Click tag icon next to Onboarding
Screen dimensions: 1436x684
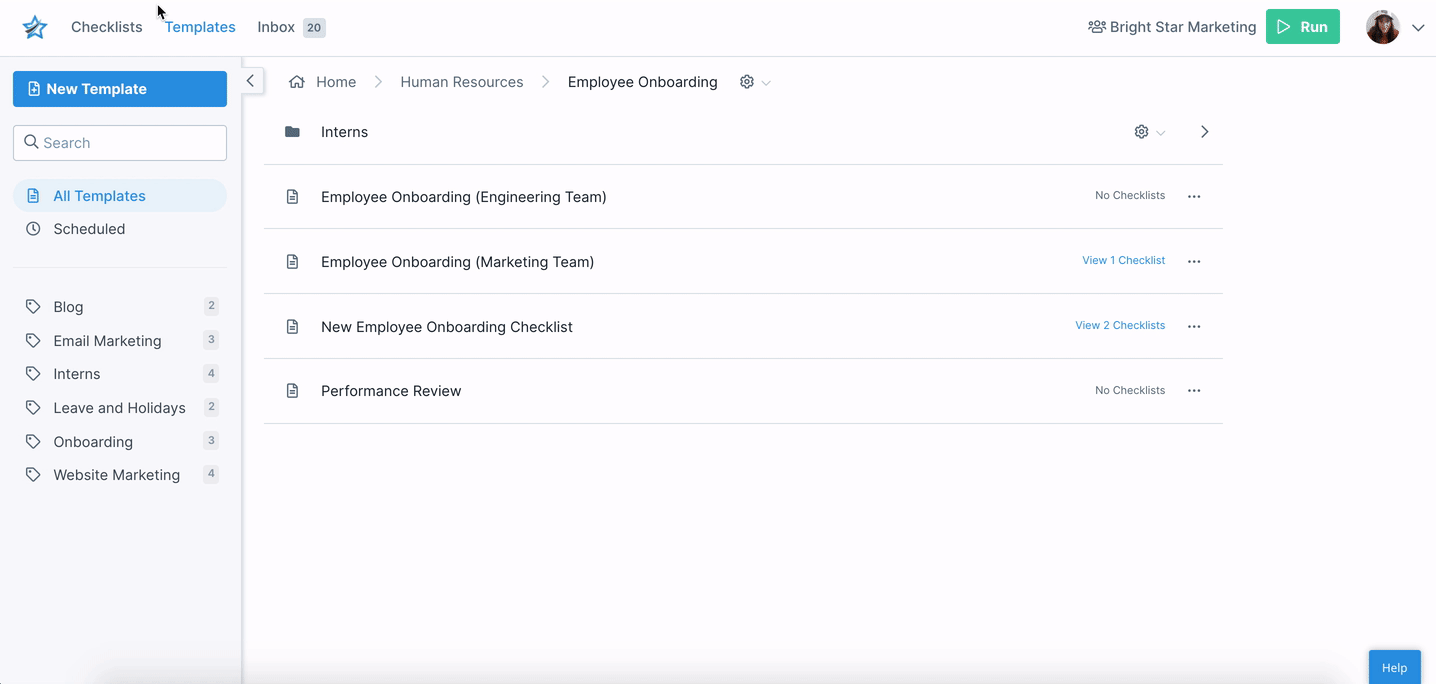click(x=33, y=442)
